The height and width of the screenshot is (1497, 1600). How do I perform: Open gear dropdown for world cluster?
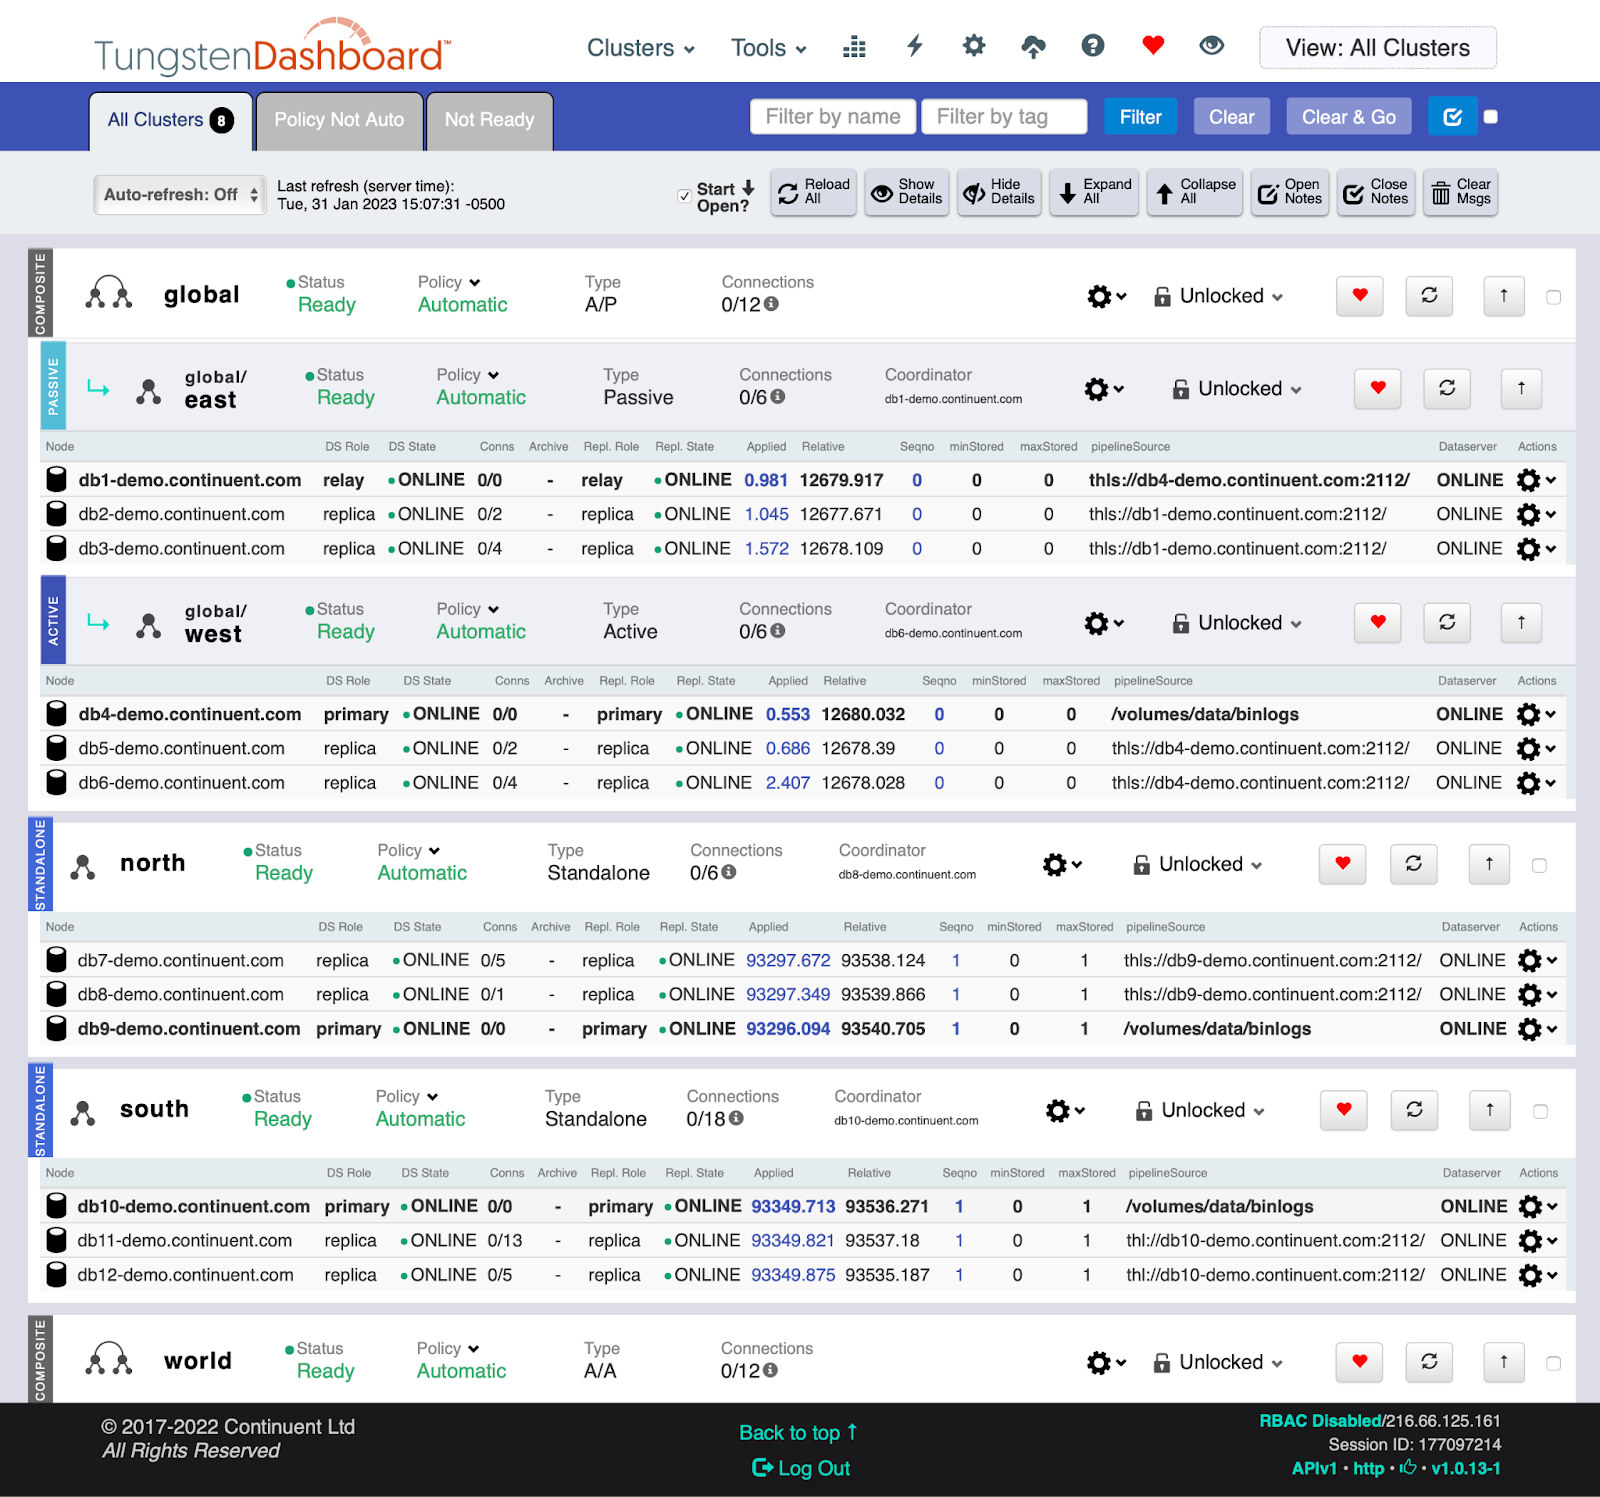1106,1362
